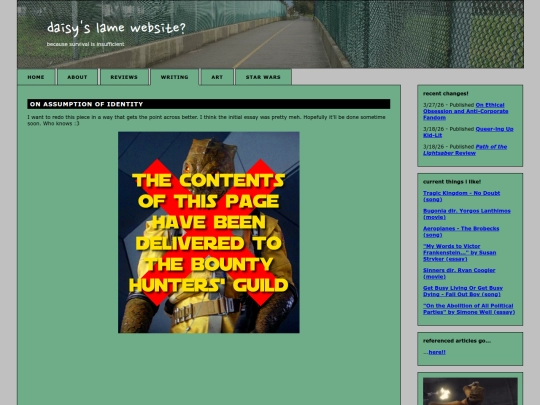This screenshot has height=405, width=540.
Task: Open "Bugonia dir. Yorgos Lanthimos (movie)" link
Action: (467, 214)
